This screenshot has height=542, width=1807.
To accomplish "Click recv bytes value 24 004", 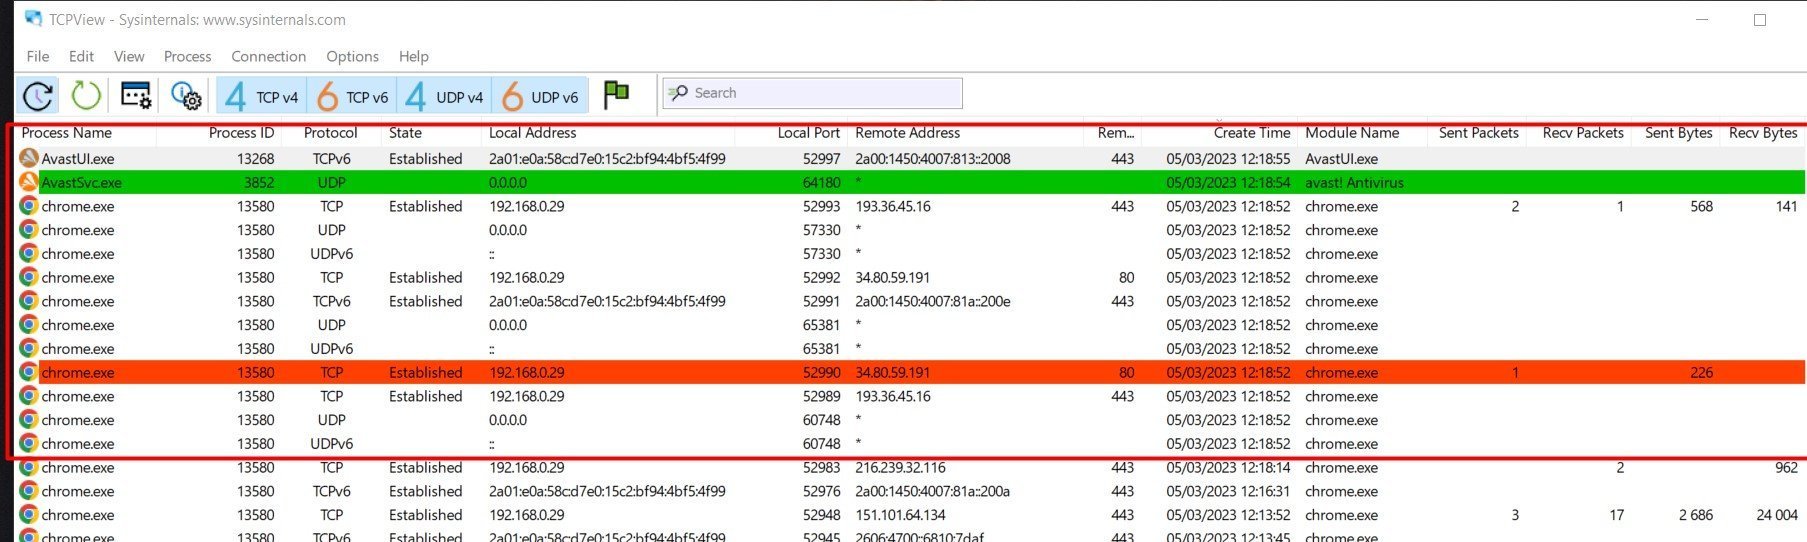I will (1777, 516).
